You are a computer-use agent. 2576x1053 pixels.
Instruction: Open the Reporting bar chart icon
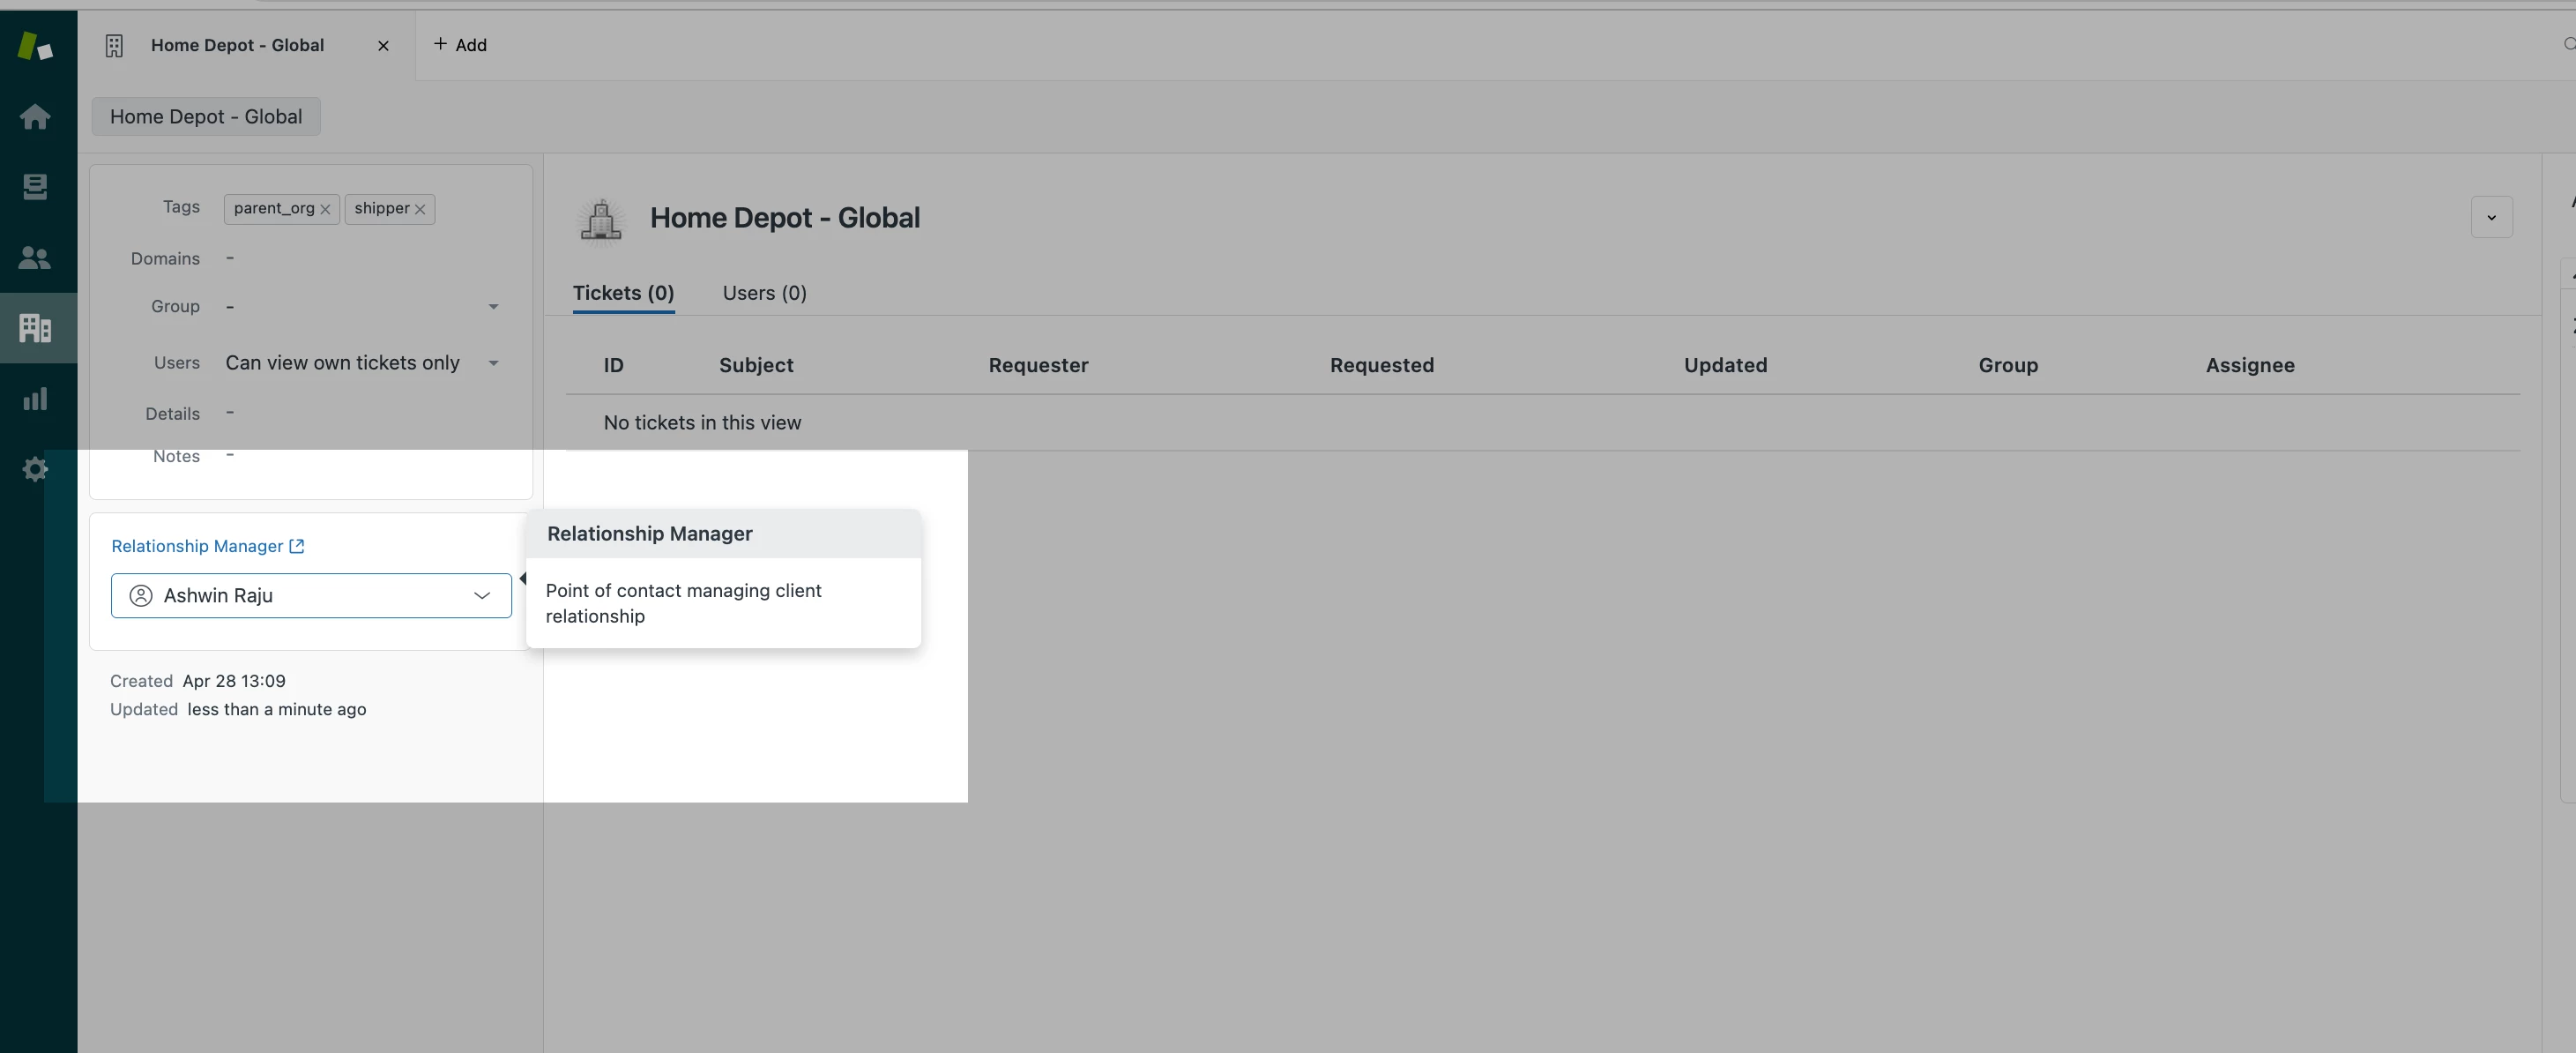35,399
